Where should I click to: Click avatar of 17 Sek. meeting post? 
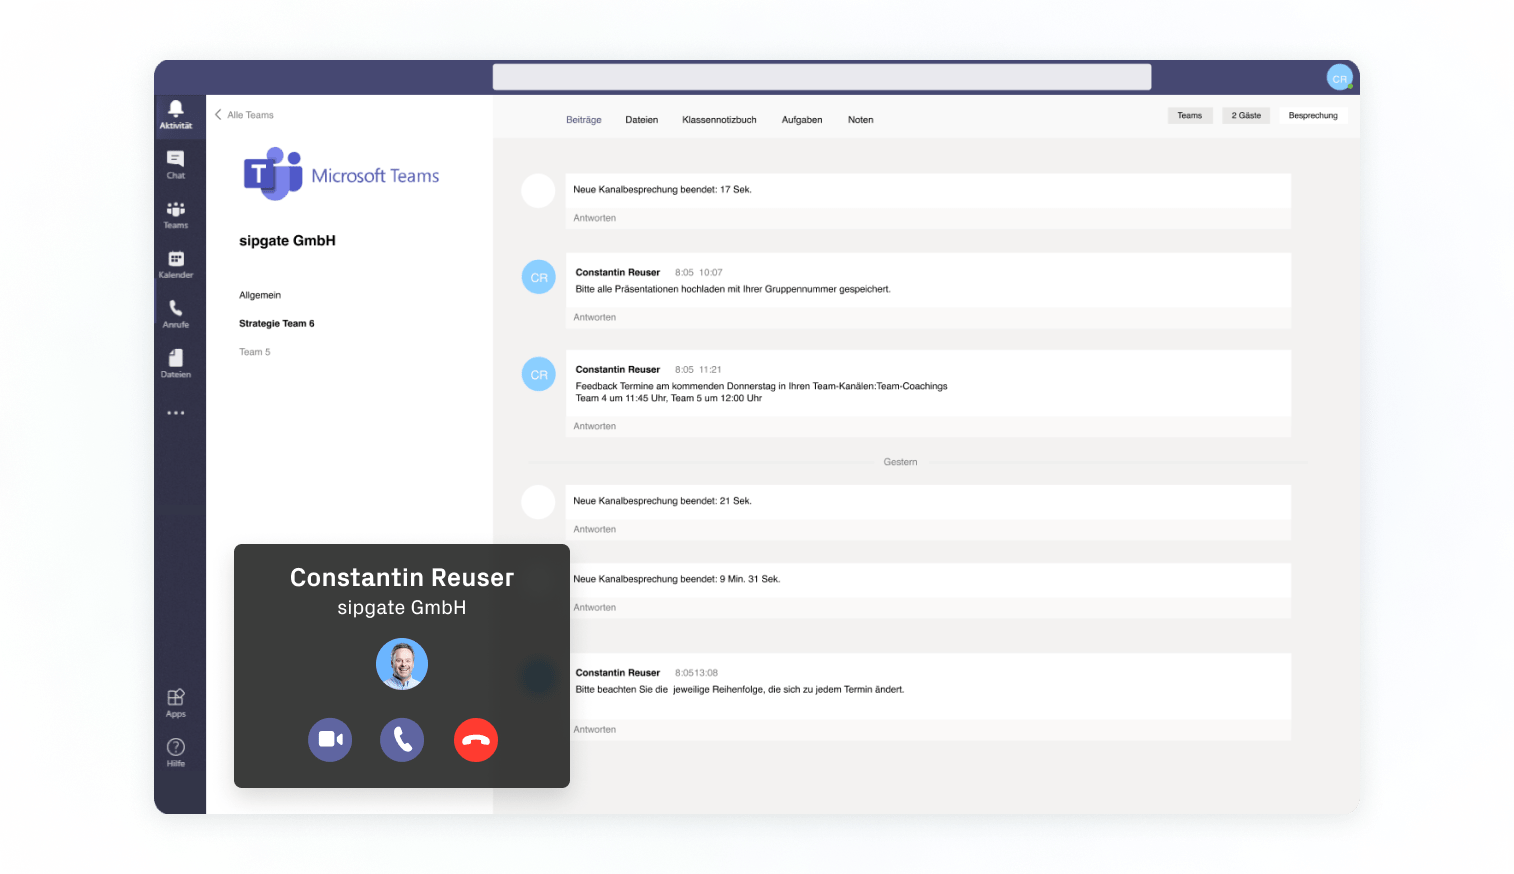pos(538,191)
